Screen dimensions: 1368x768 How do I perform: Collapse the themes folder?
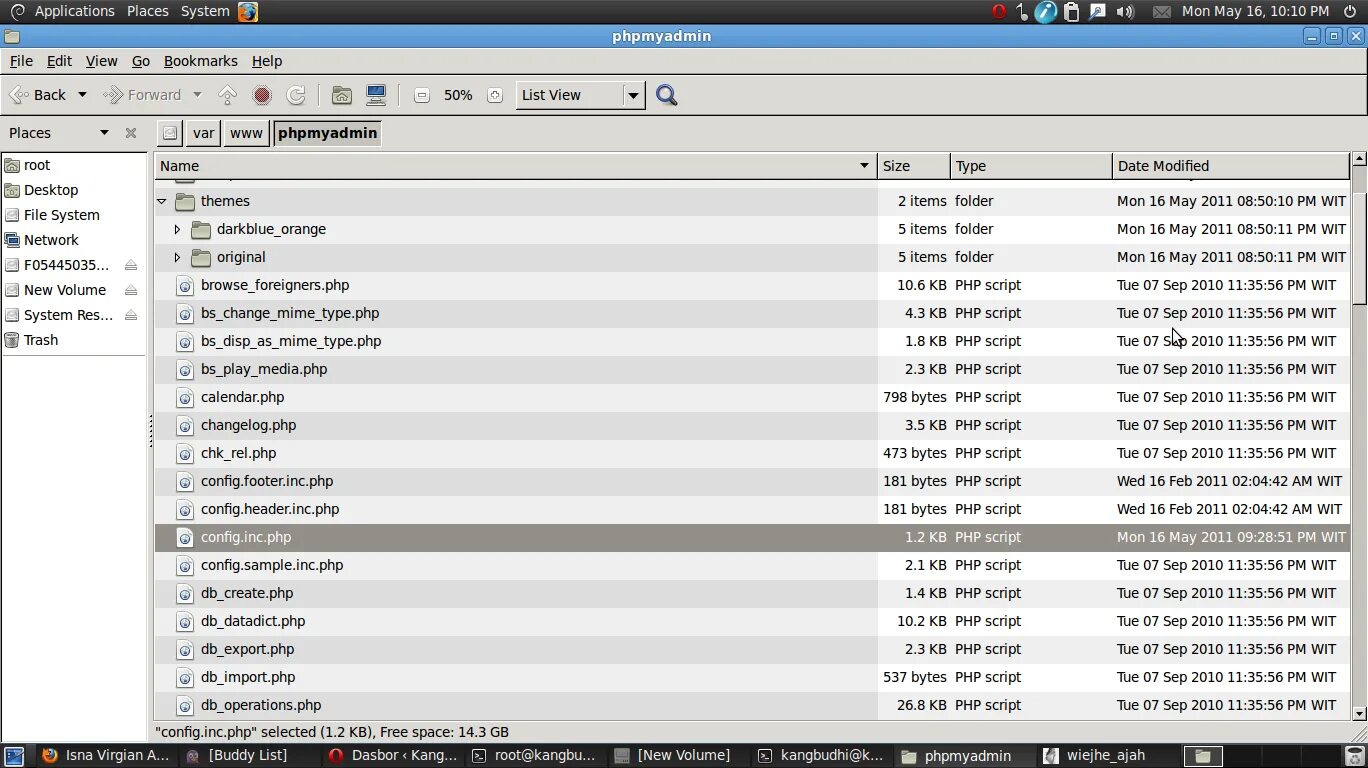[x=162, y=201]
